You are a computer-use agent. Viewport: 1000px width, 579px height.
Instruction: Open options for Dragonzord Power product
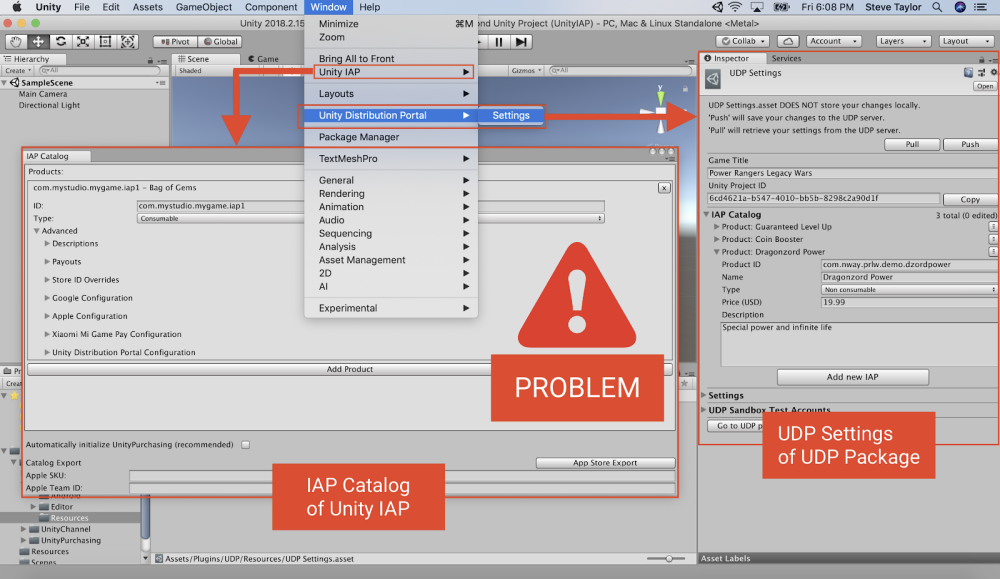(x=993, y=252)
